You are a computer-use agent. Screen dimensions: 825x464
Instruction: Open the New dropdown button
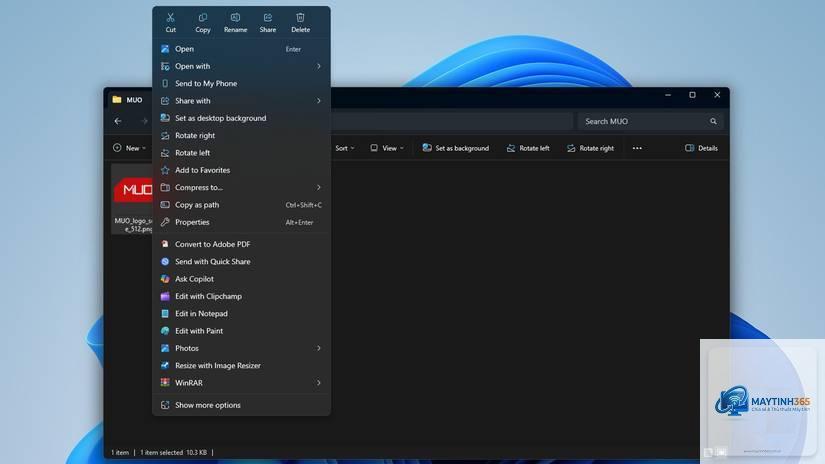129,148
